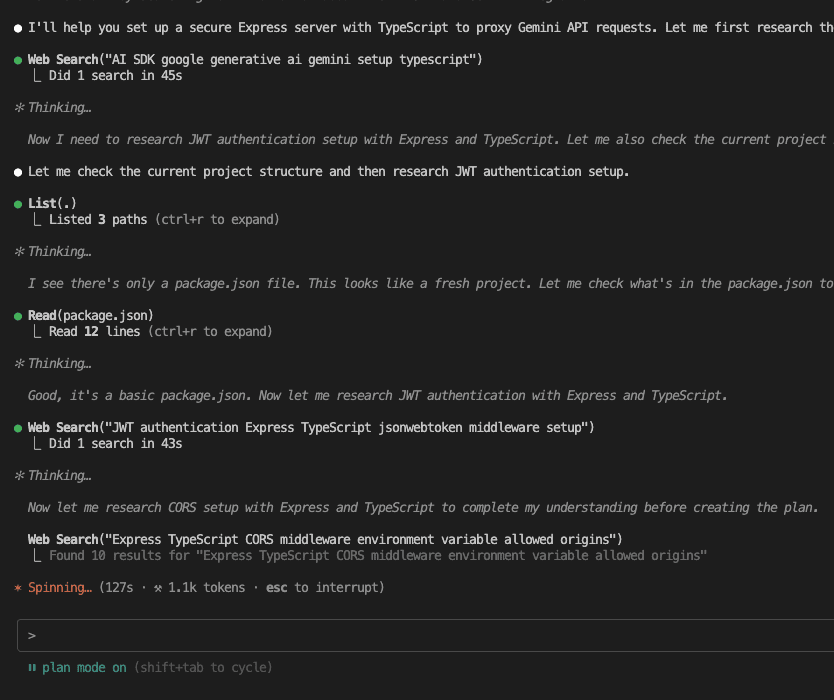Click the pause icon beside plan mode on
The image size is (834, 700).
click(x=32, y=668)
